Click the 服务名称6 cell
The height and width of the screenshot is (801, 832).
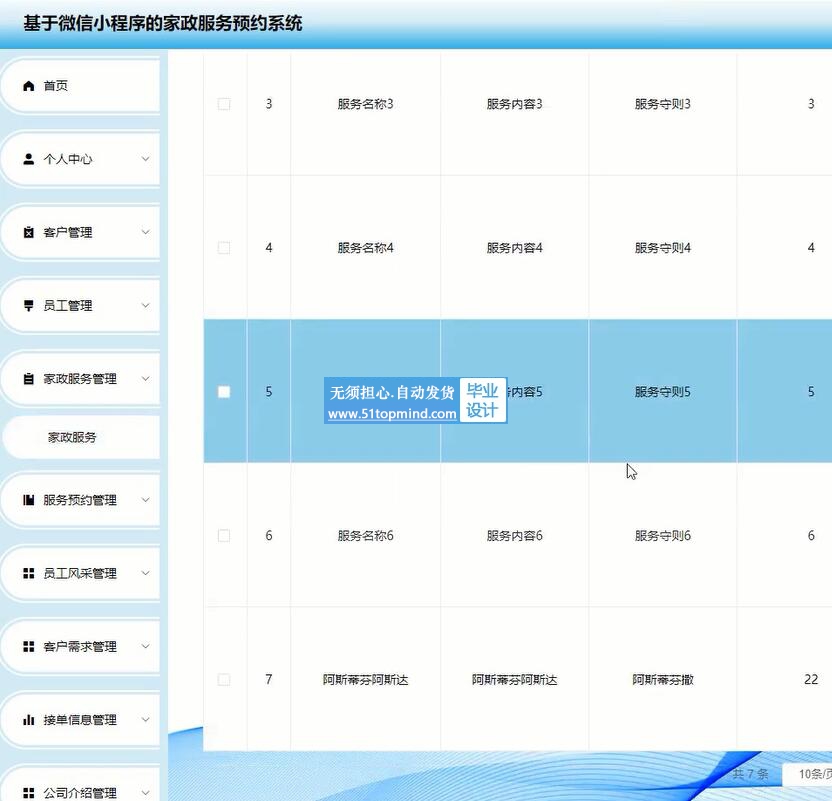[x=366, y=536]
